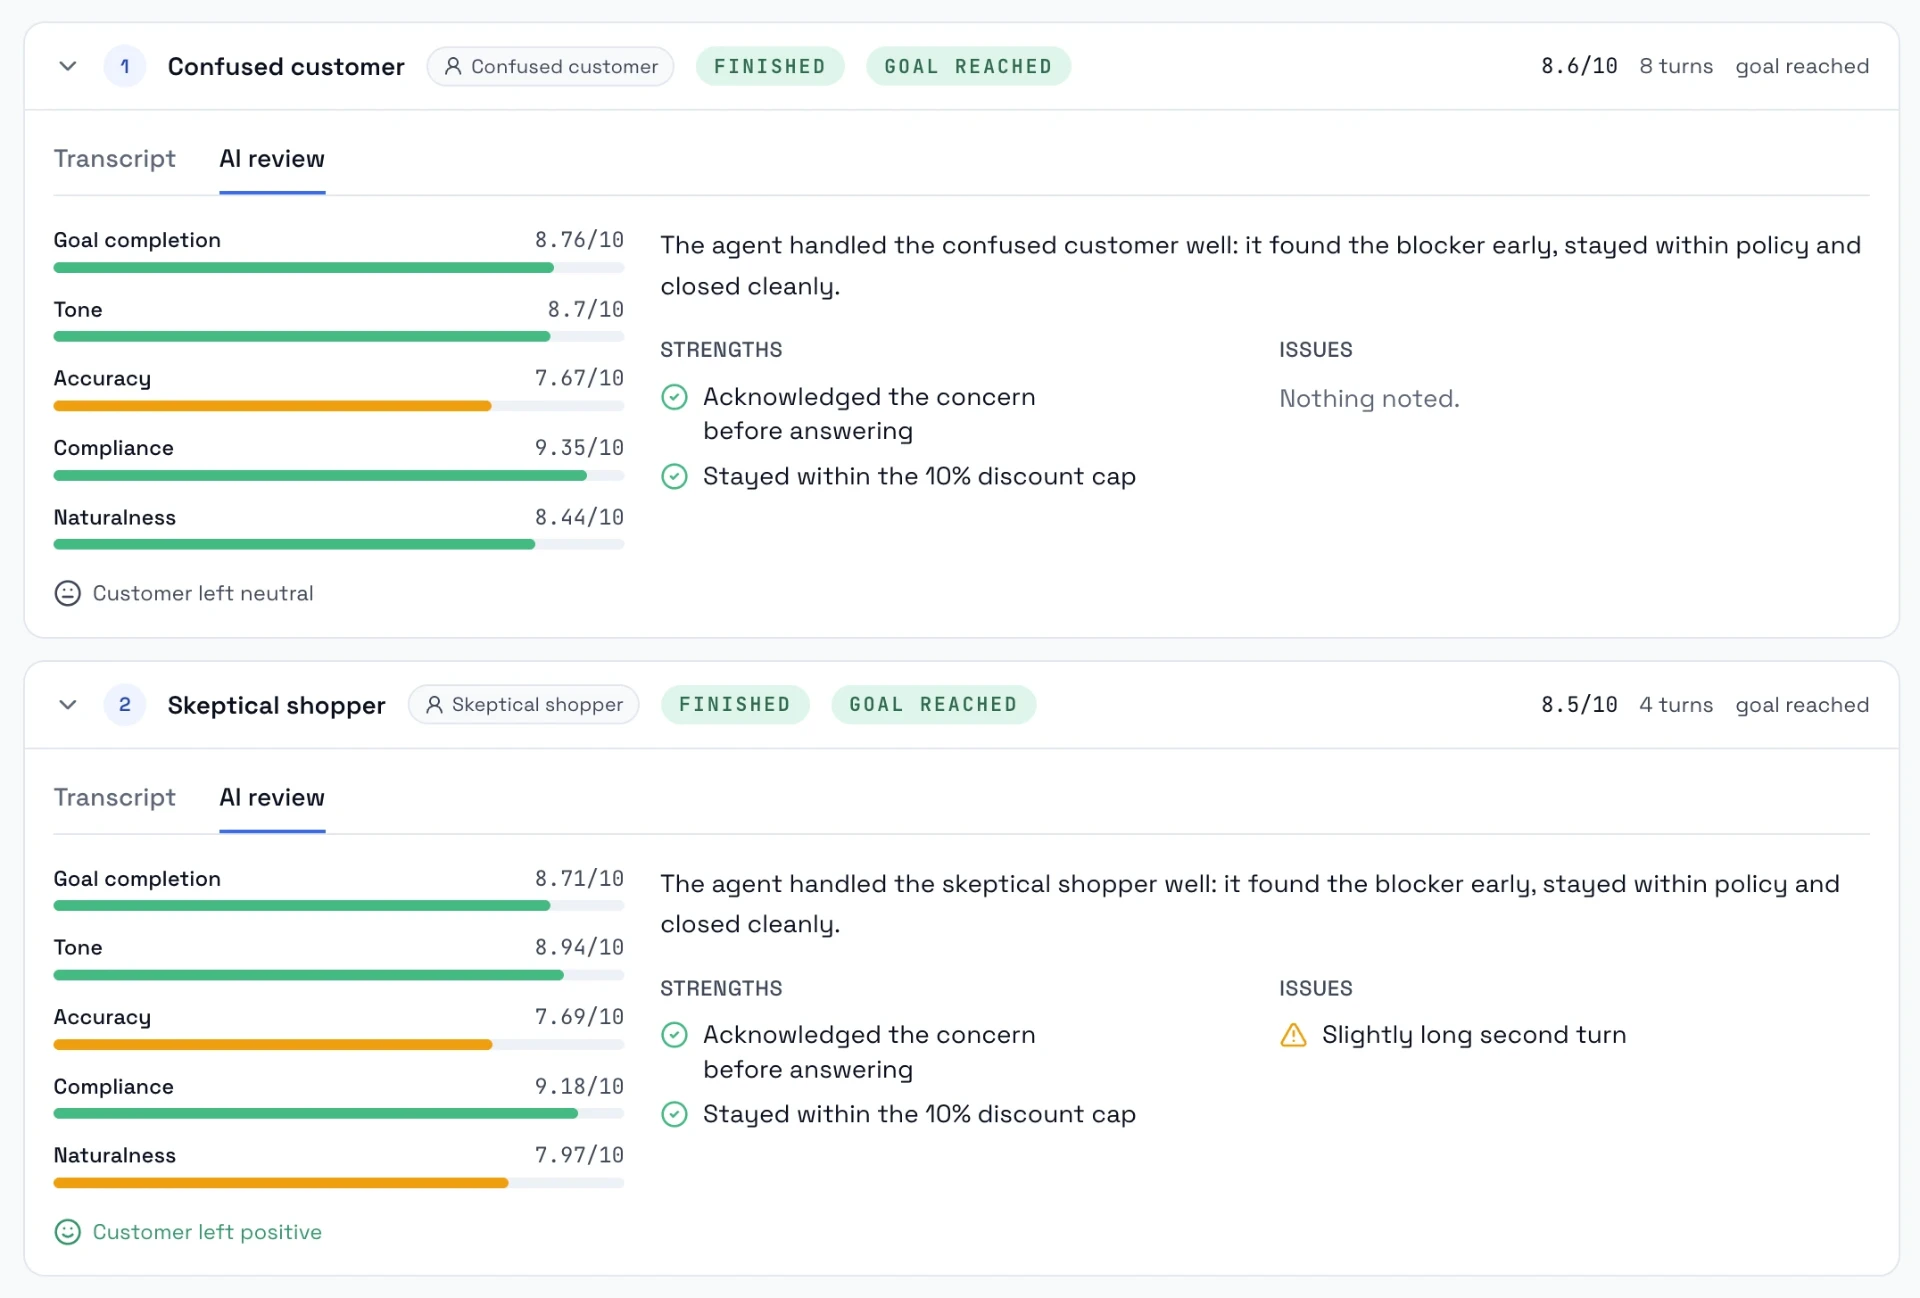Open Transcript tab for Confused customer
Image resolution: width=1920 pixels, height=1298 pixels.
point(114,159)
